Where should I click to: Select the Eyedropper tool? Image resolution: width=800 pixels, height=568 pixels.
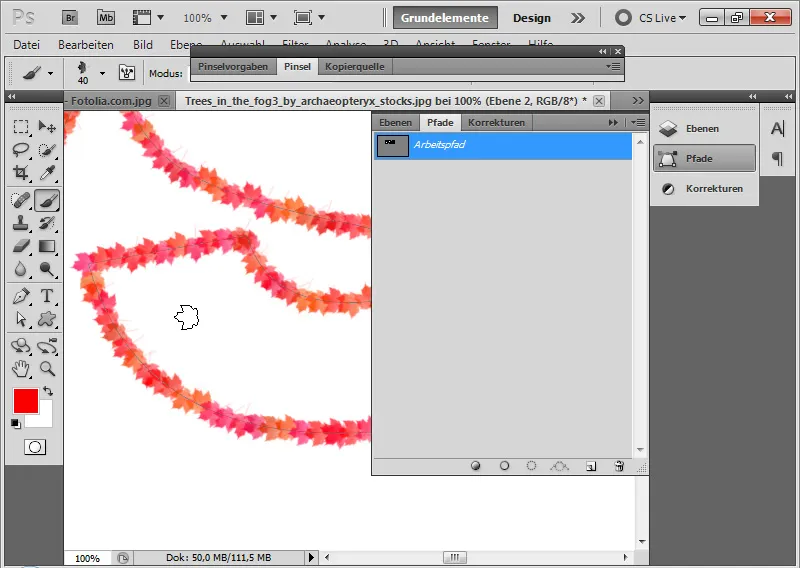[x=47, y=172]
